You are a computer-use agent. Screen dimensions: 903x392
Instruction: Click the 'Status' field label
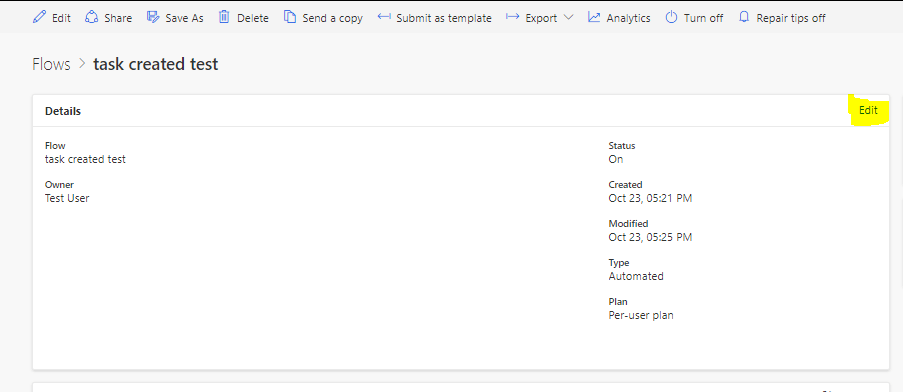click(x=622, y=146)
